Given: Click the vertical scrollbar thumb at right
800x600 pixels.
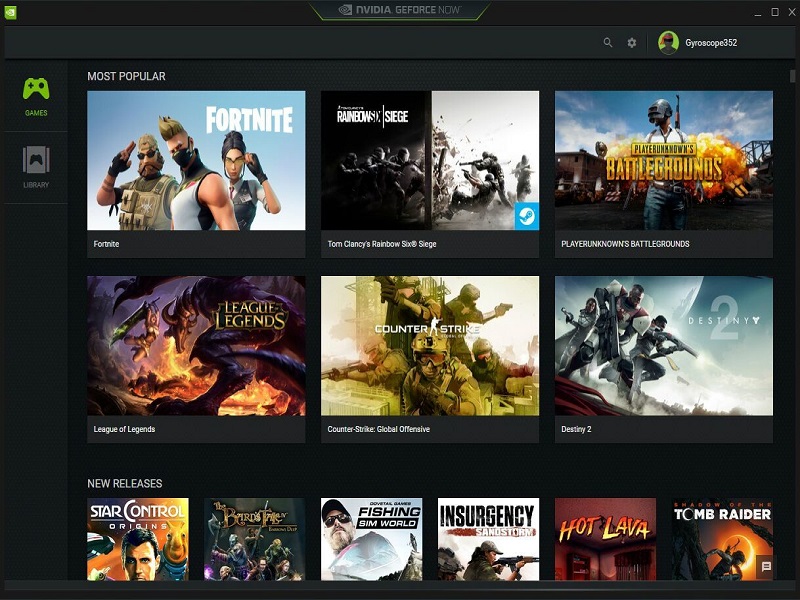Looking at the screenshot, I should coord(792,76).
